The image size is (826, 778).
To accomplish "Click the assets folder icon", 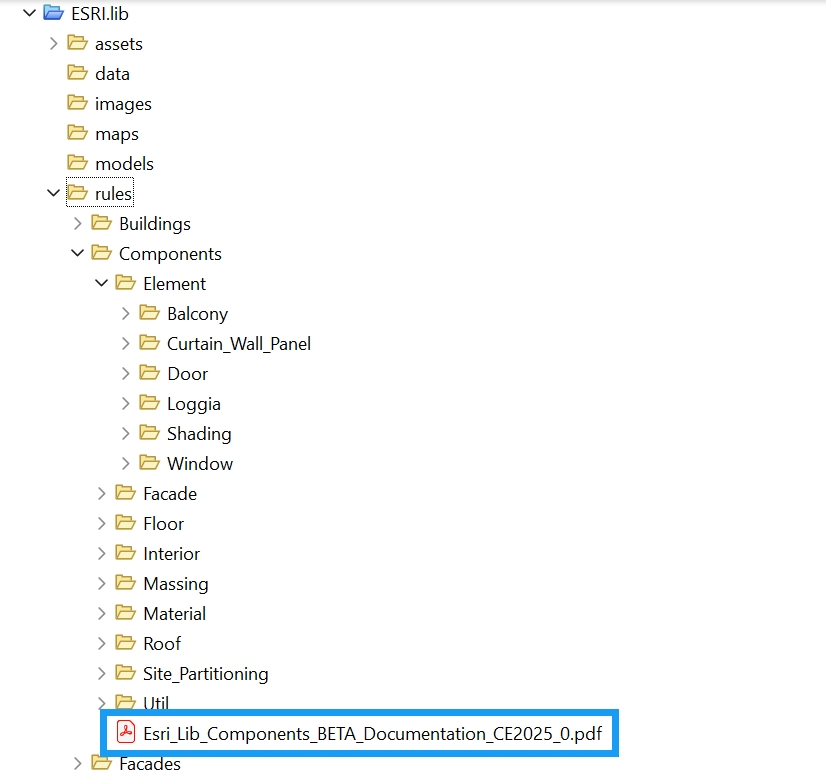I will 77,43.
